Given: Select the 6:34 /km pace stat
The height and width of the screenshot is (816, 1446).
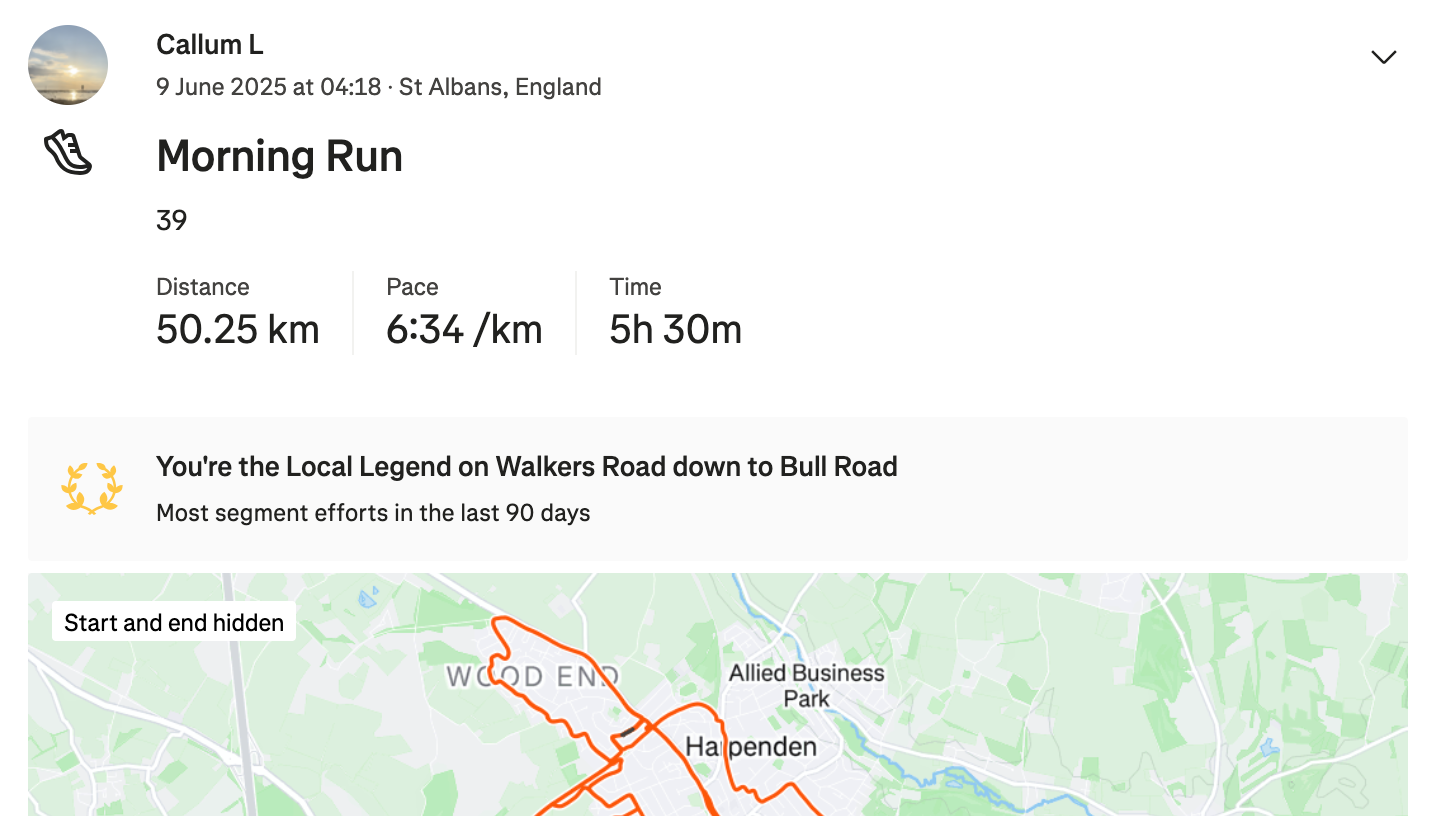Looking at the screenshot, I should coord(464,330).
